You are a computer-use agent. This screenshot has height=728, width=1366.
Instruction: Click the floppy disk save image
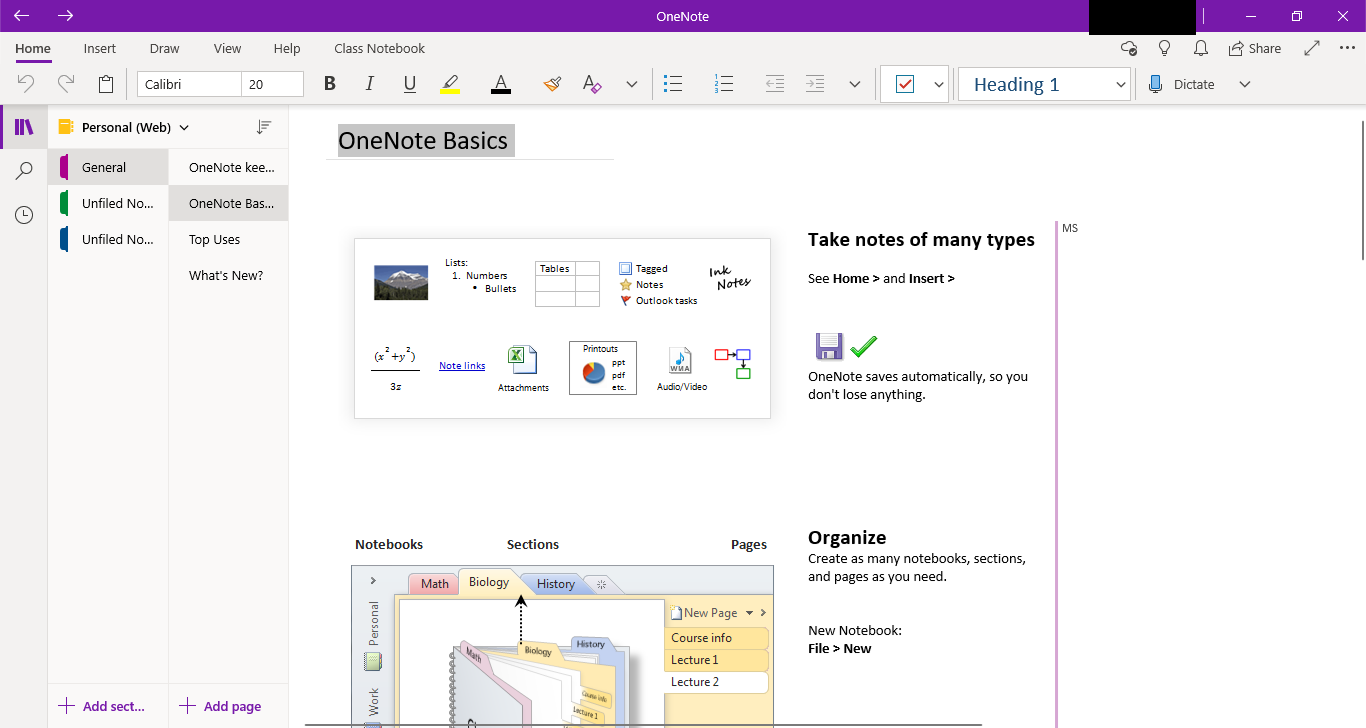(x=830, y=347)
